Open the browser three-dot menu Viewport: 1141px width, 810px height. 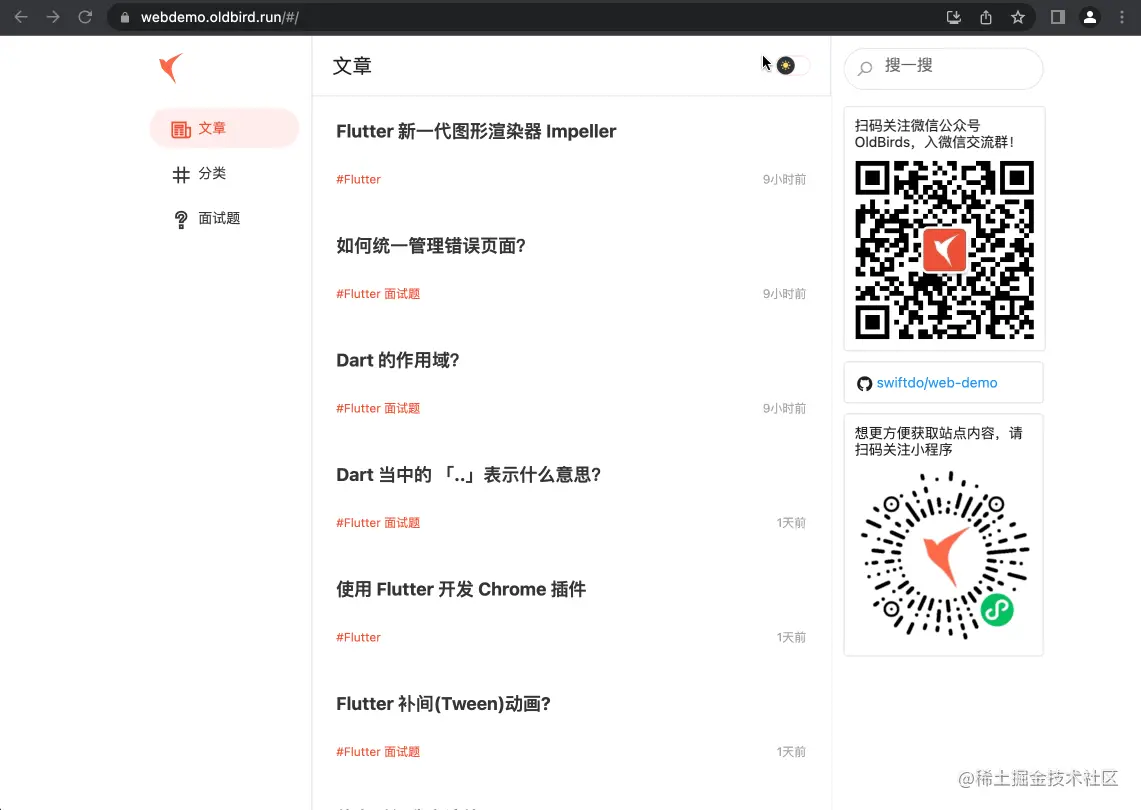pos(1122,17)
